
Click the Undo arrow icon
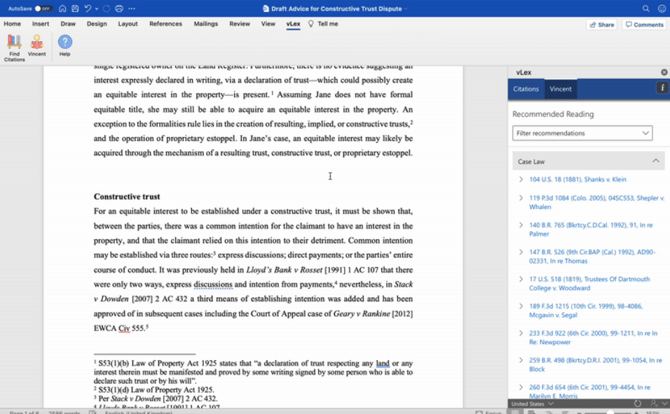(x=88, y=9)
